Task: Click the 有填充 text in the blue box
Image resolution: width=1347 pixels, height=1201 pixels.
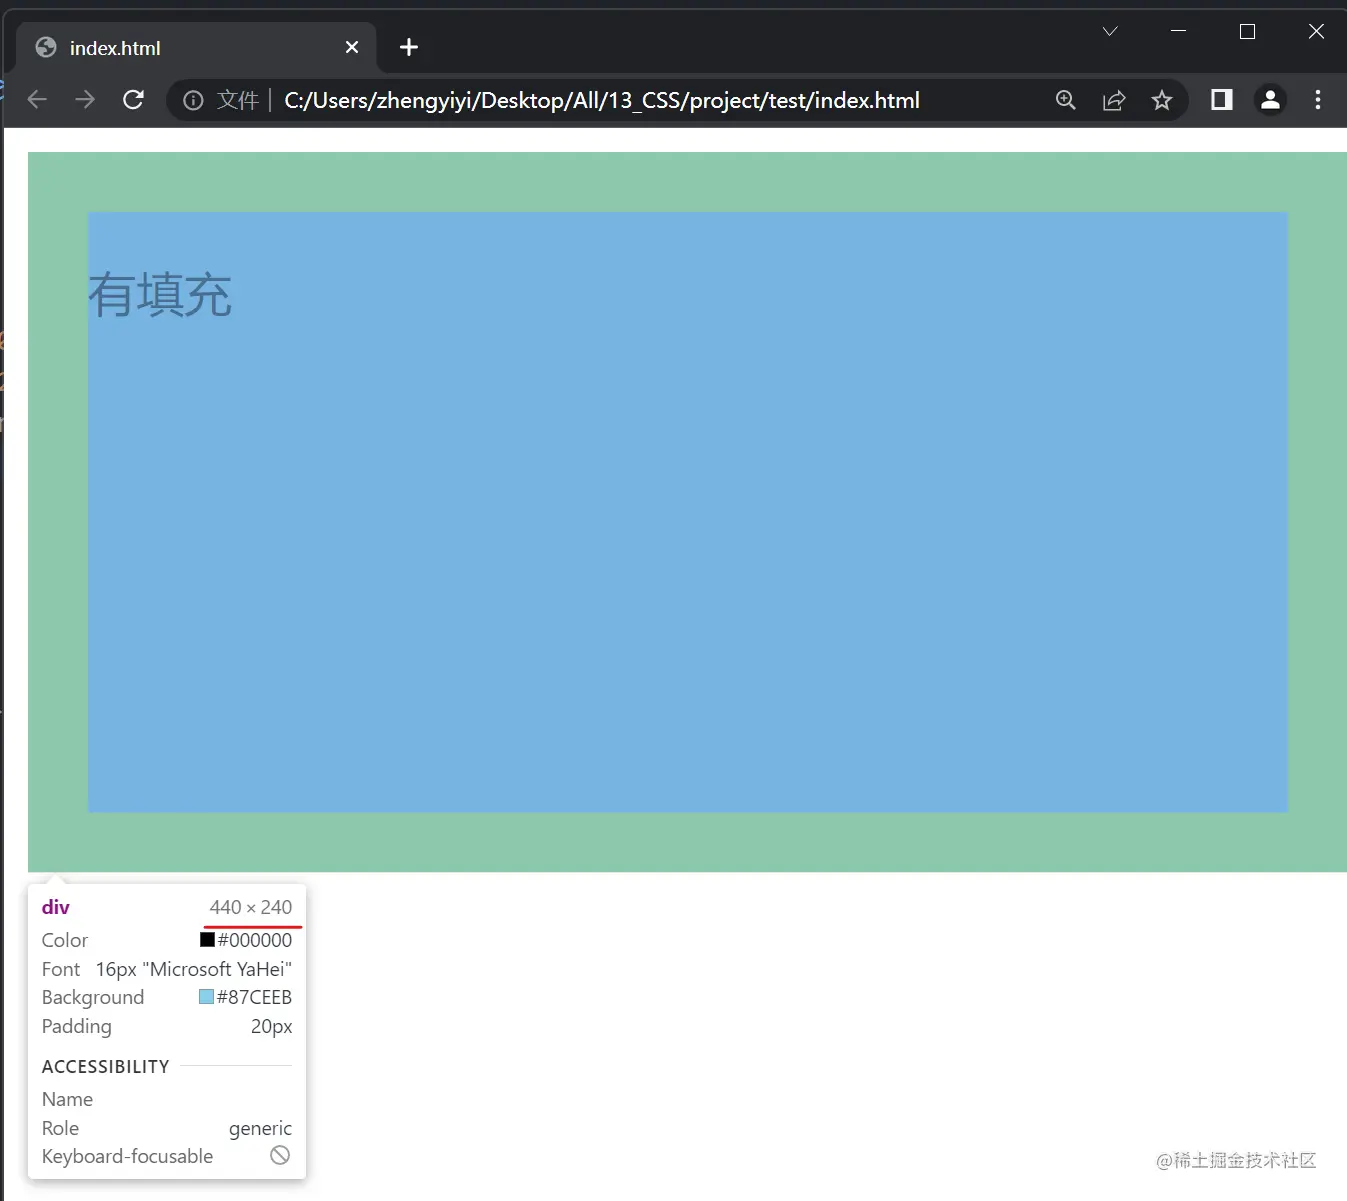Action: [x=160, y=295]
